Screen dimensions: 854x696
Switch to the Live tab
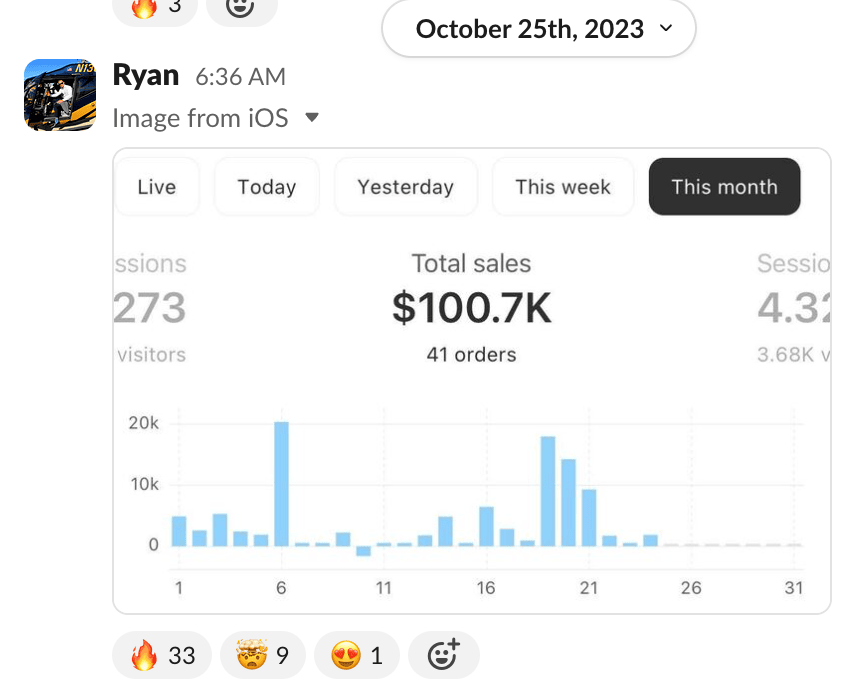(157, 187)
